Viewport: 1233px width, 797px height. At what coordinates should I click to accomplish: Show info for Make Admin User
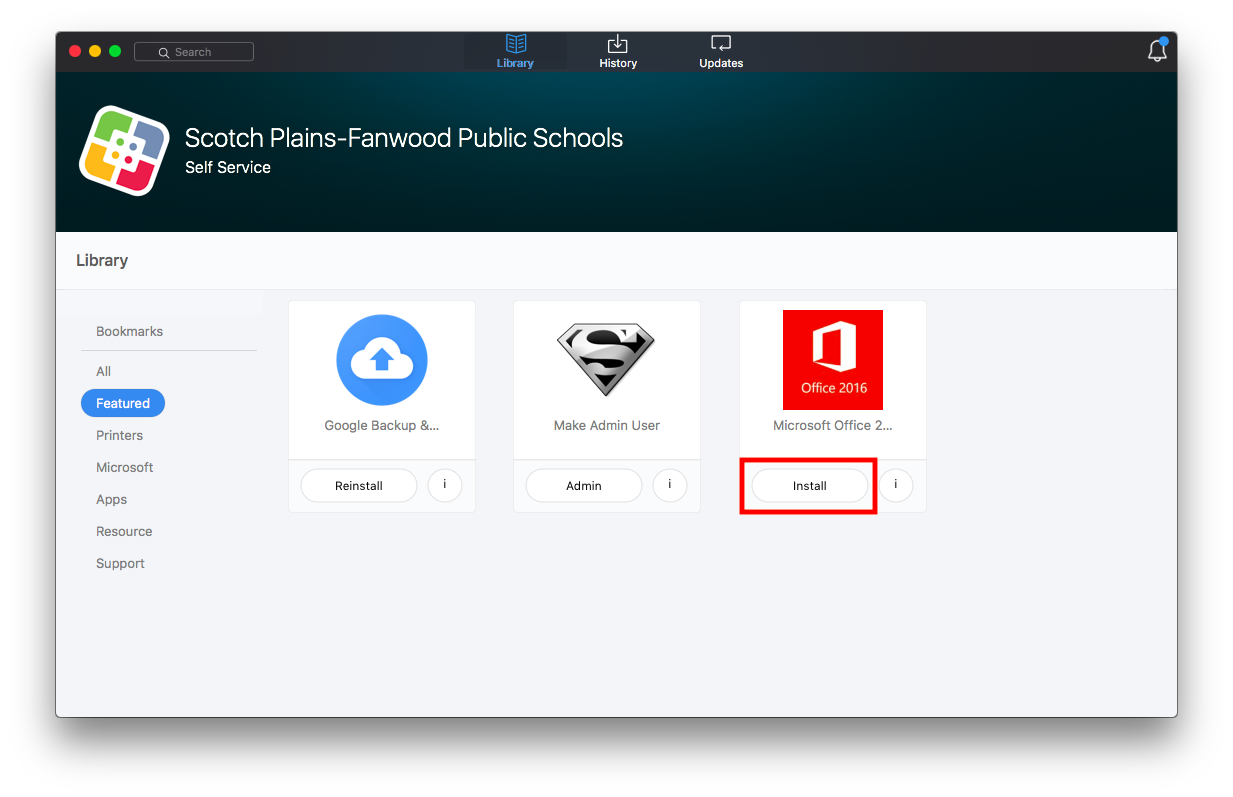coord(670,485)
